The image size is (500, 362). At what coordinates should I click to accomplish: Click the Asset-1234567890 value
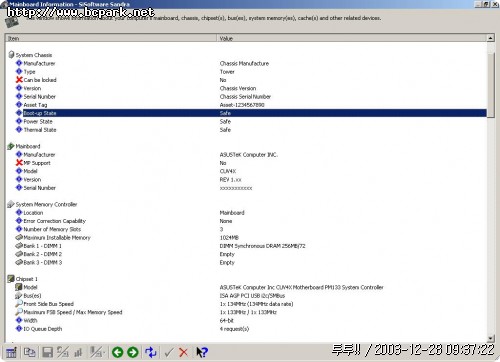pos(242,105)
